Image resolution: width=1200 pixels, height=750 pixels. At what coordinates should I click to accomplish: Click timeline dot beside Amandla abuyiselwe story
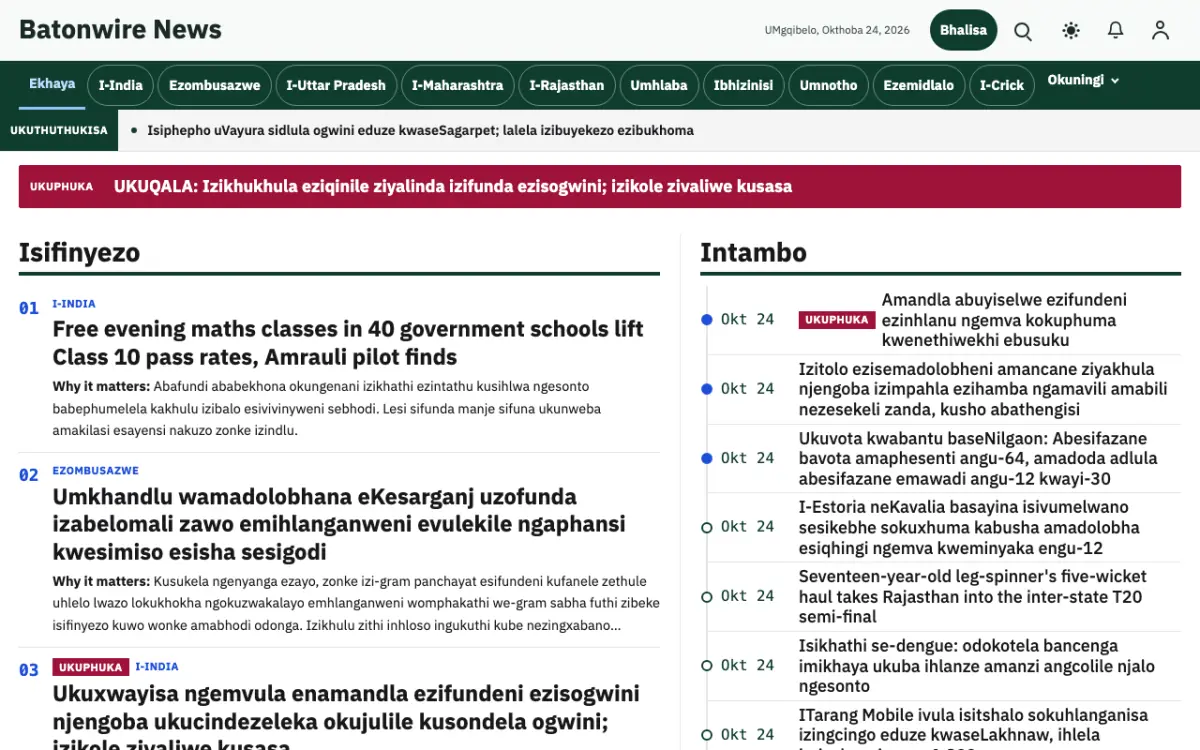pos(707,320)
